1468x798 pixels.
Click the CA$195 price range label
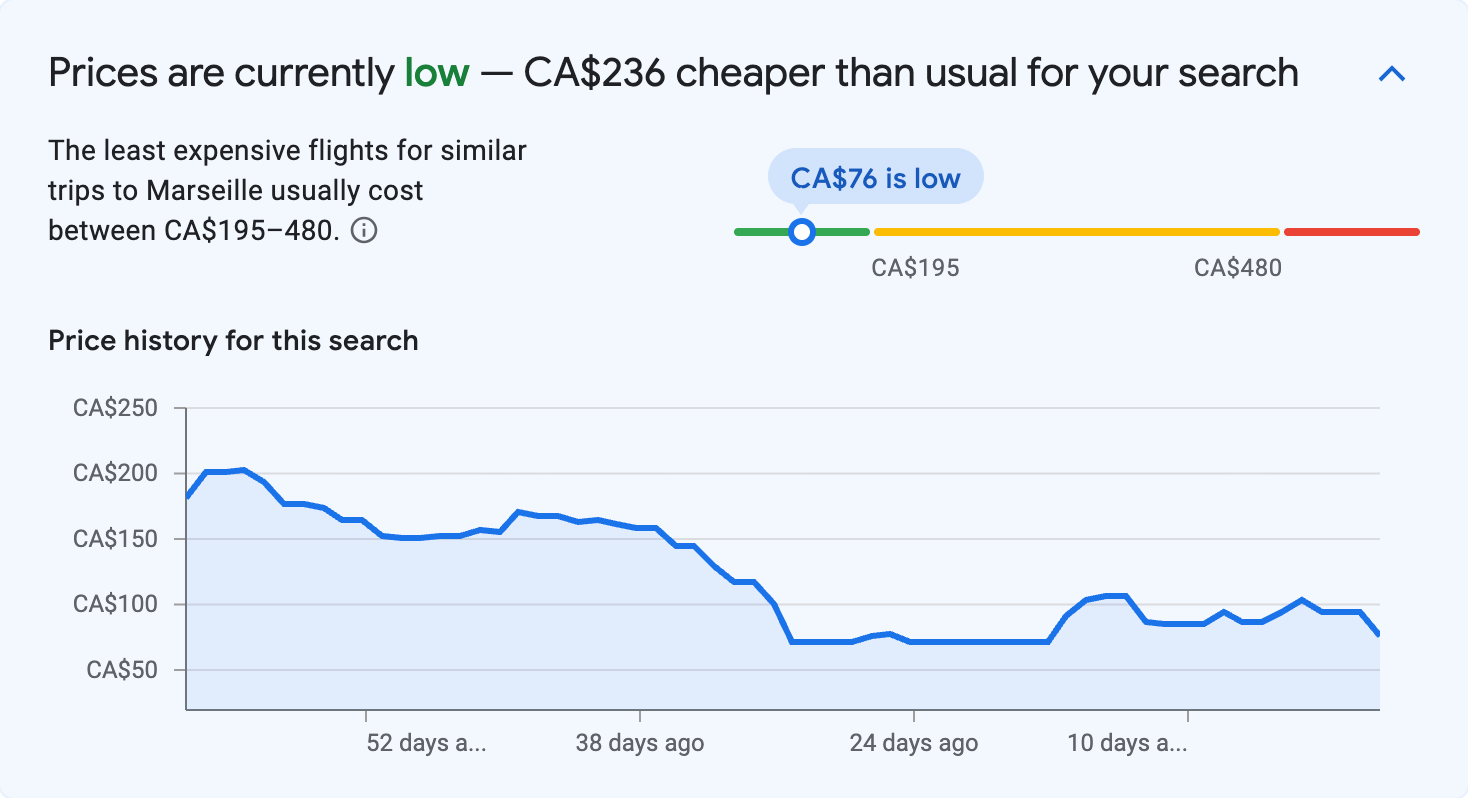[x=917, y=267]
